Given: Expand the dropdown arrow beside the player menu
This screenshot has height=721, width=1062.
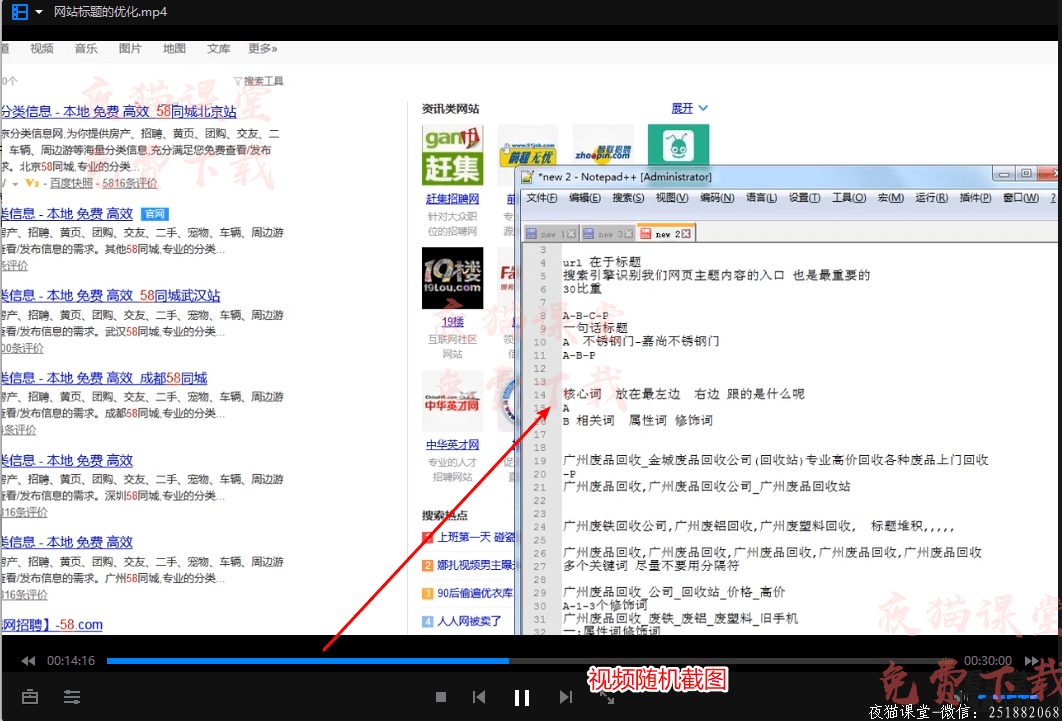Looking at the screenshot, I should point(39,12).
